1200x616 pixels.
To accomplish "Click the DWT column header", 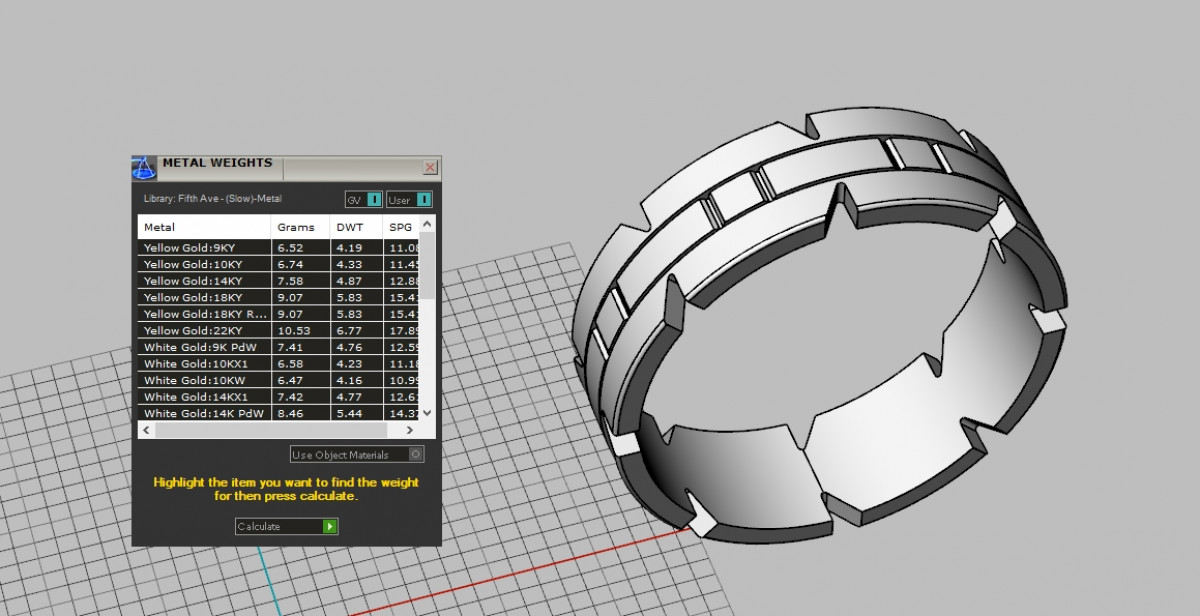I will [355, 227].
